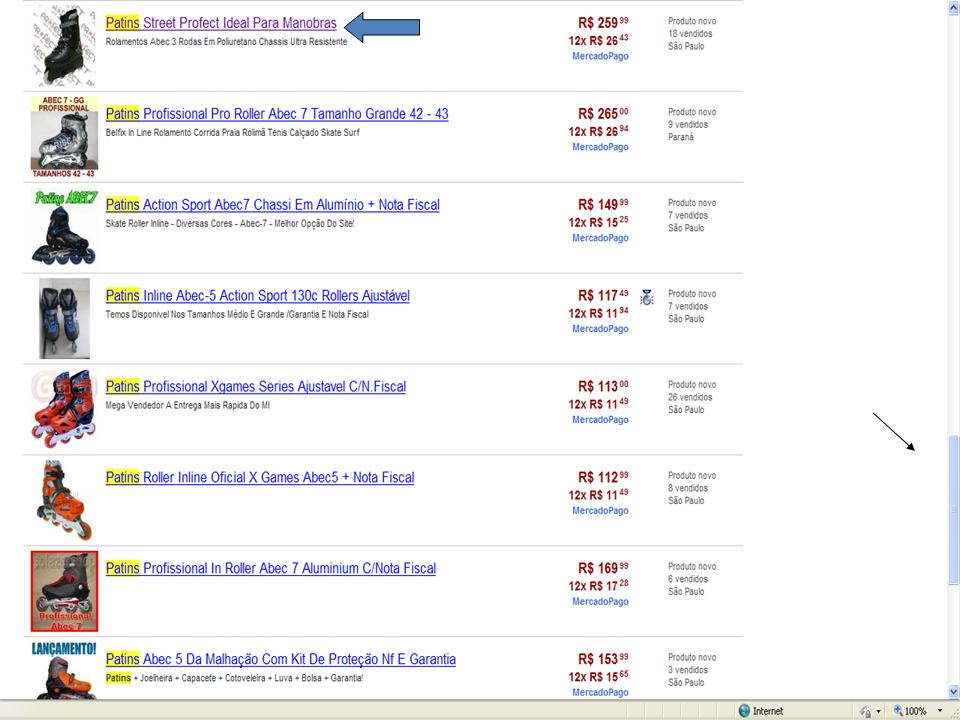Click the '12x R$ 26,94' installment text
960x720 pixels.
click(x=598, y=132)
